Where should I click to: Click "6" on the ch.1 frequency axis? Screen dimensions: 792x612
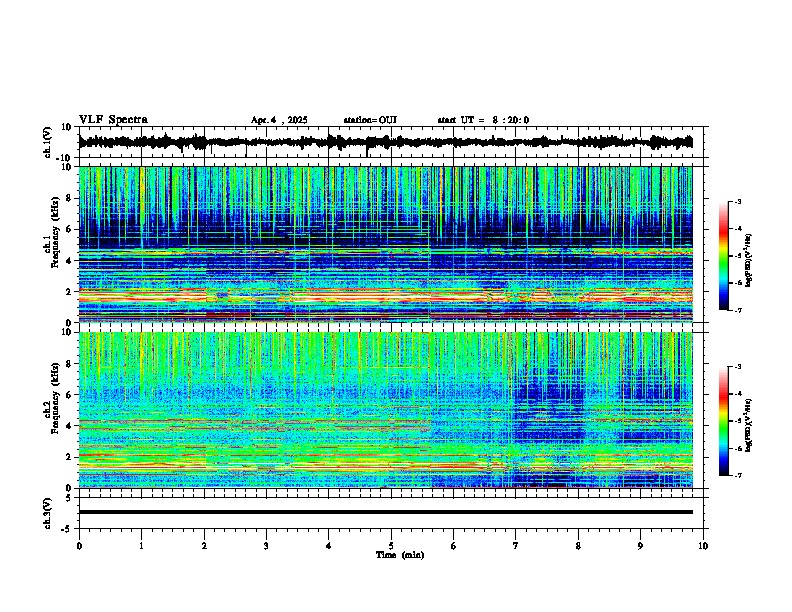point(70,229)
